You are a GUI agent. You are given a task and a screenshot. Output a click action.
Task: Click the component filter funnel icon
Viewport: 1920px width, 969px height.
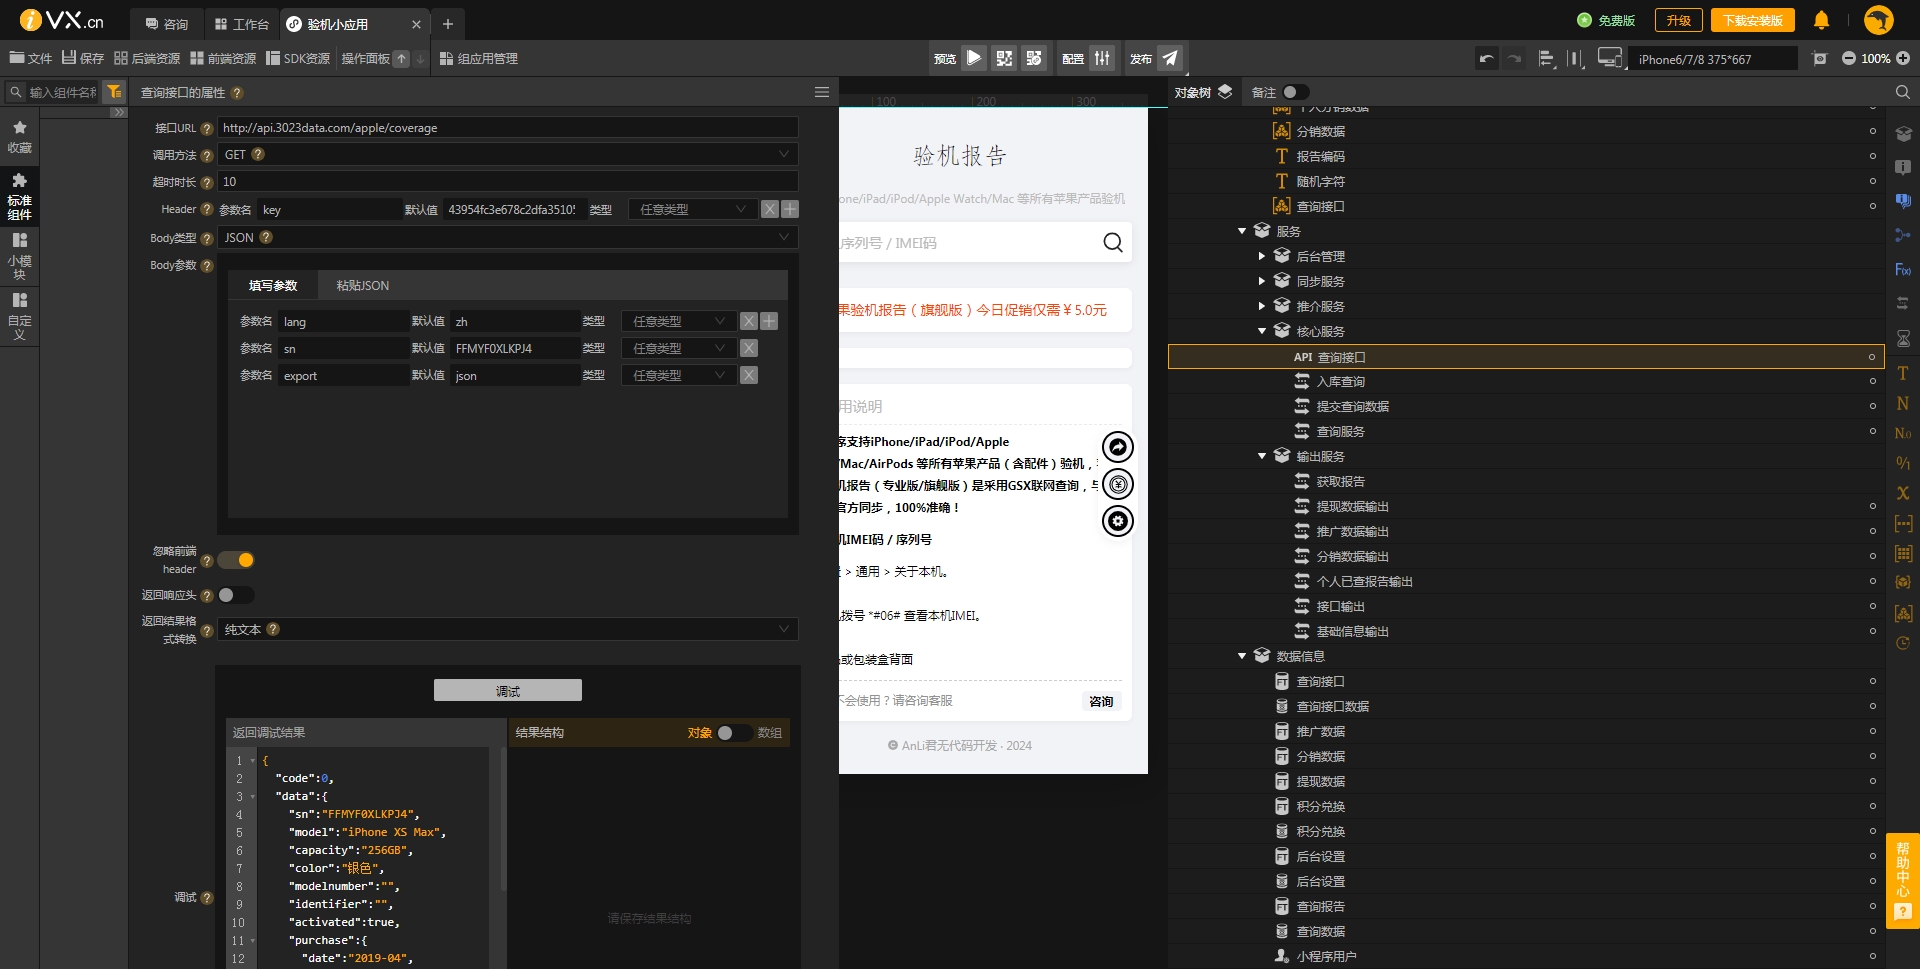pyautogui.click(x=115, y=92)
